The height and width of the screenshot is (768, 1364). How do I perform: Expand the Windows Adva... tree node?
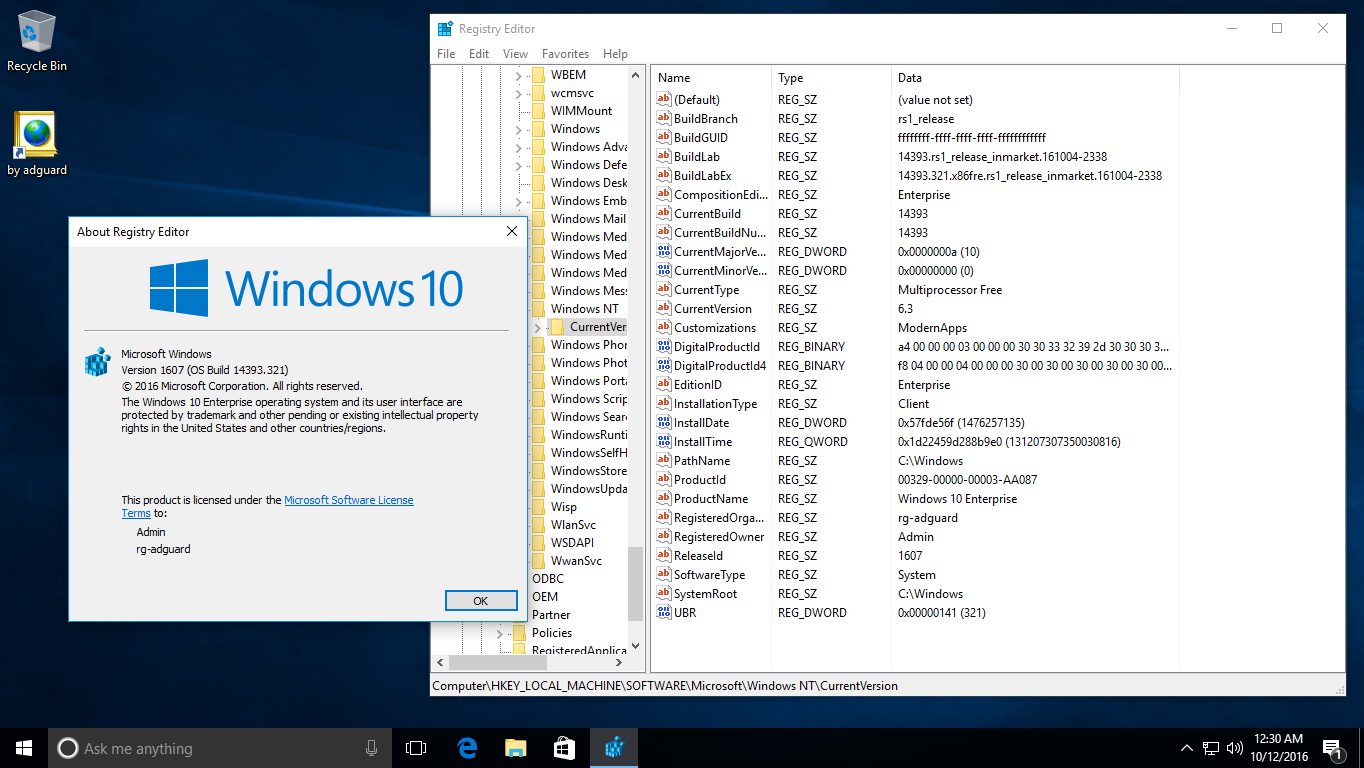[518, 147]
